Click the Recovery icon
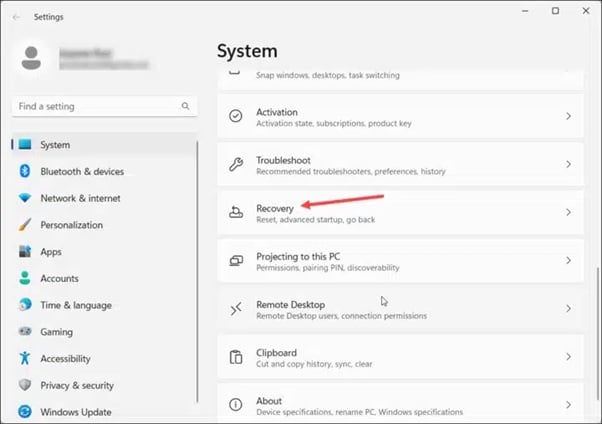Viewport: 602px width, 424px height. 236,212
